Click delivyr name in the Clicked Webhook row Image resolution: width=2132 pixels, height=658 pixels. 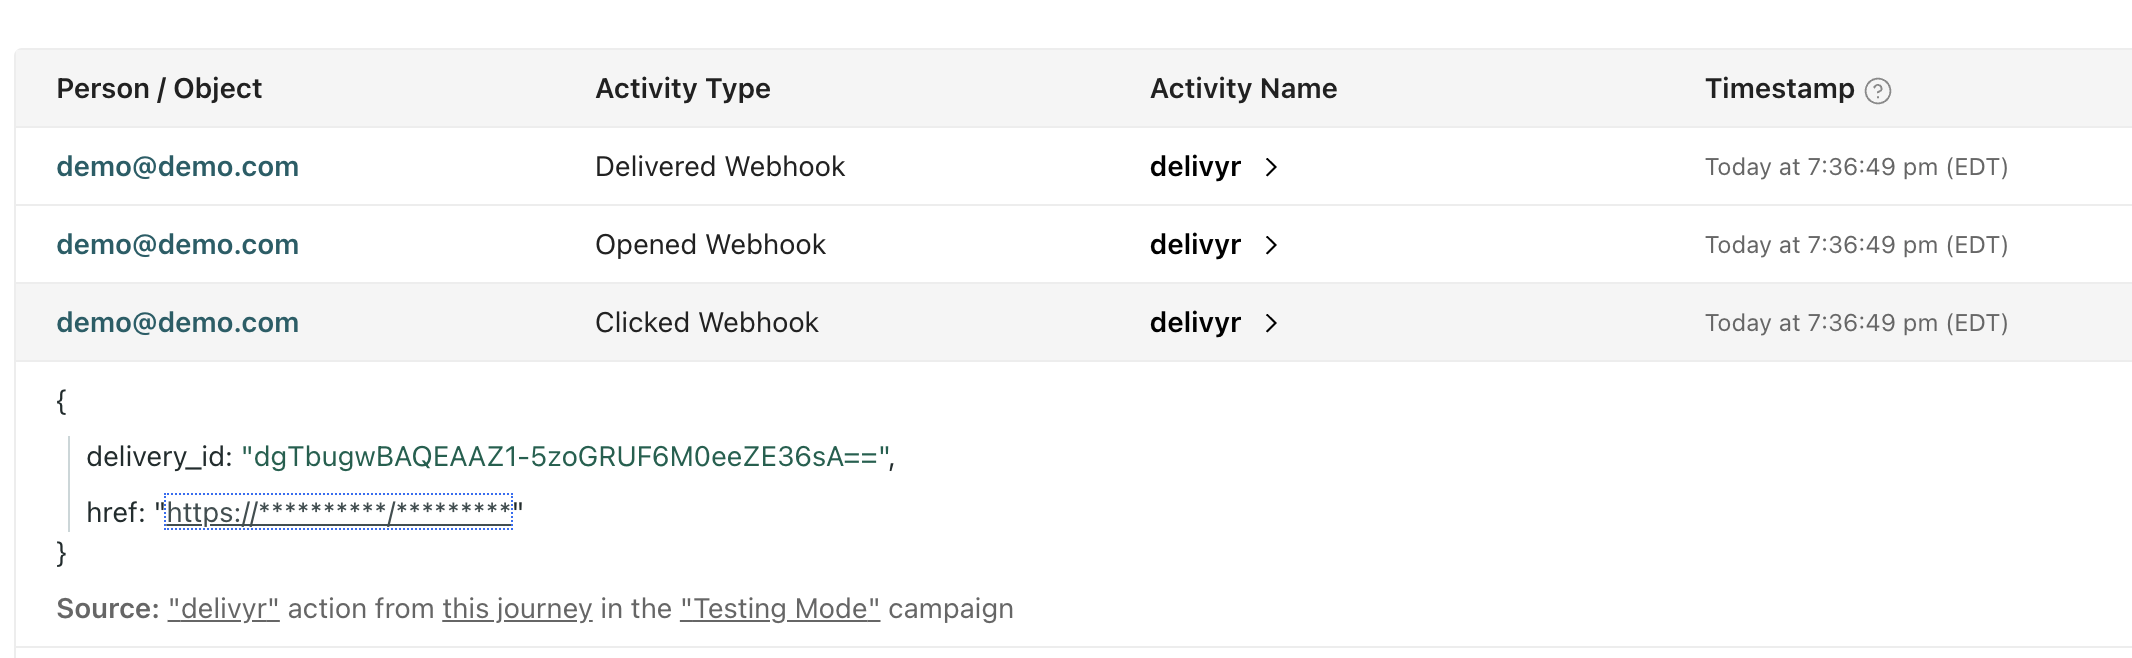coord(1195,323)
